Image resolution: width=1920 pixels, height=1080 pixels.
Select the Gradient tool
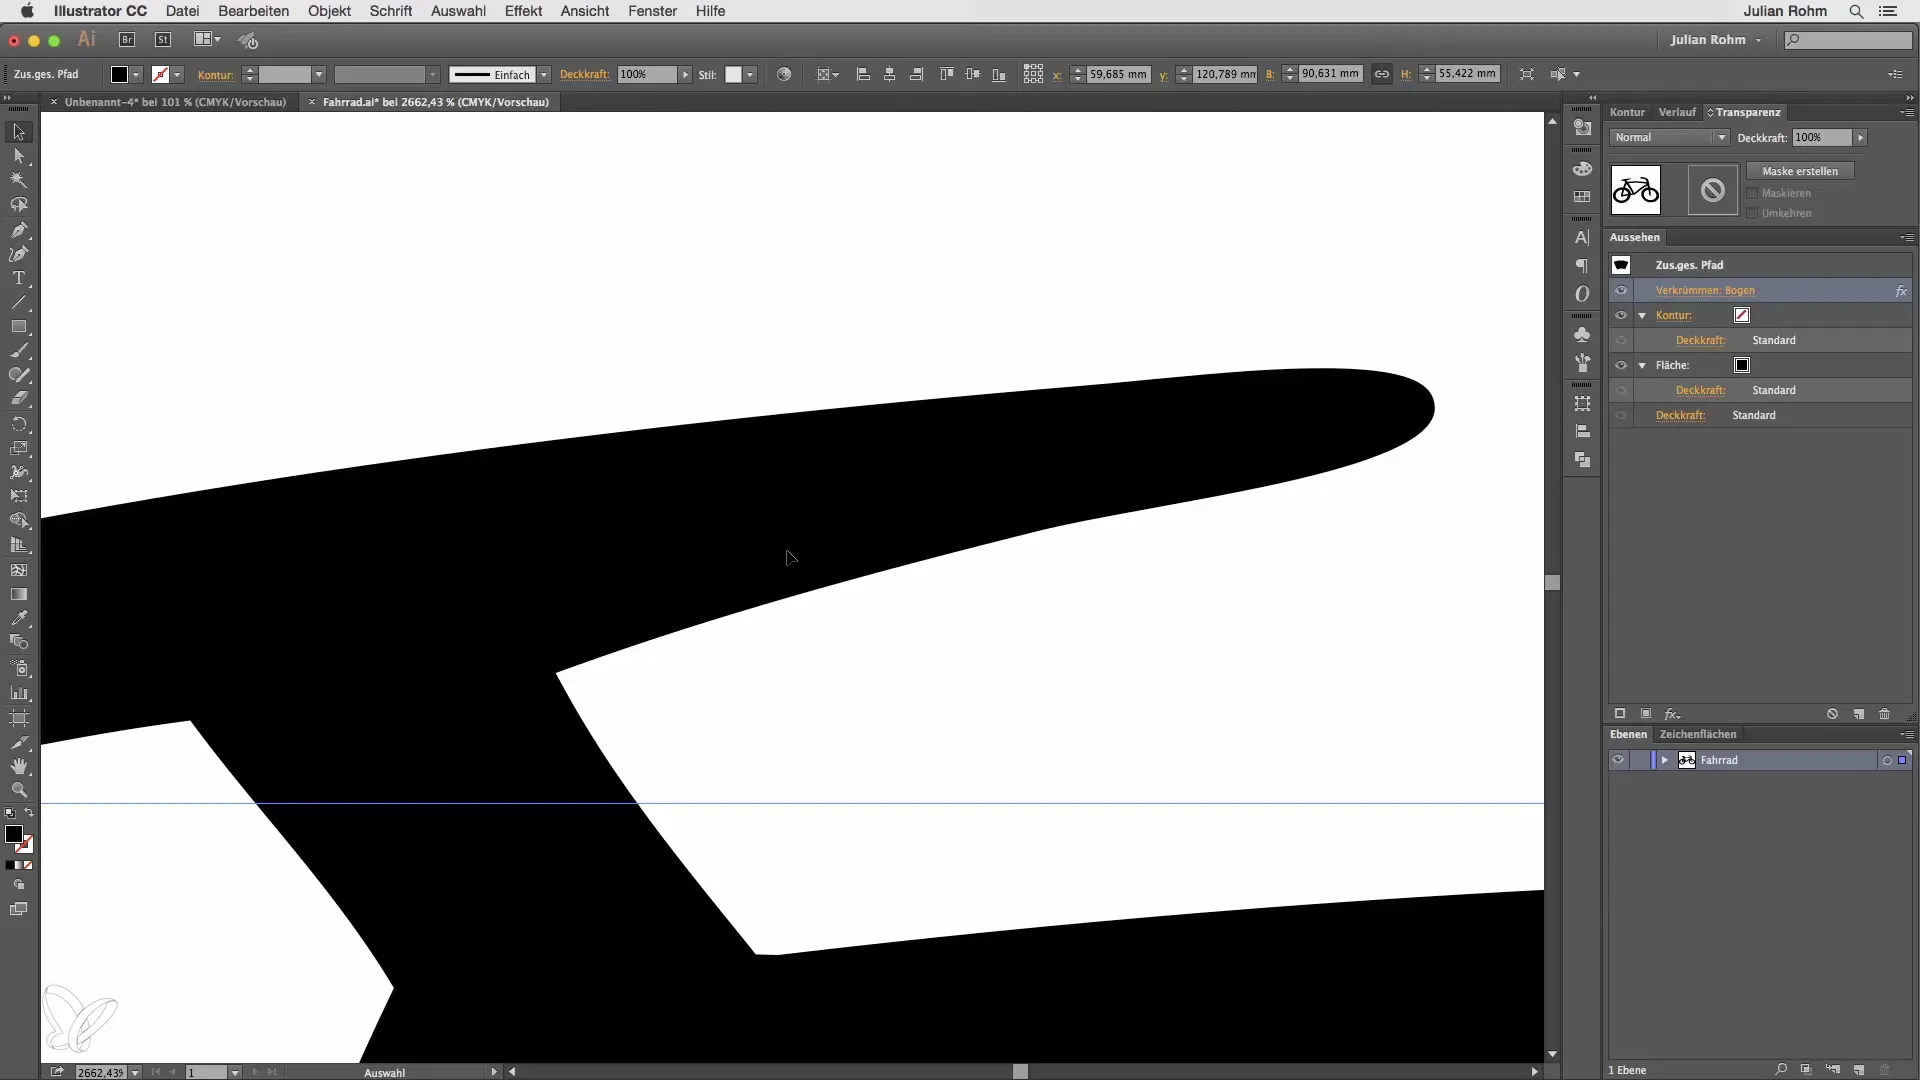click(x=19, y=594)
